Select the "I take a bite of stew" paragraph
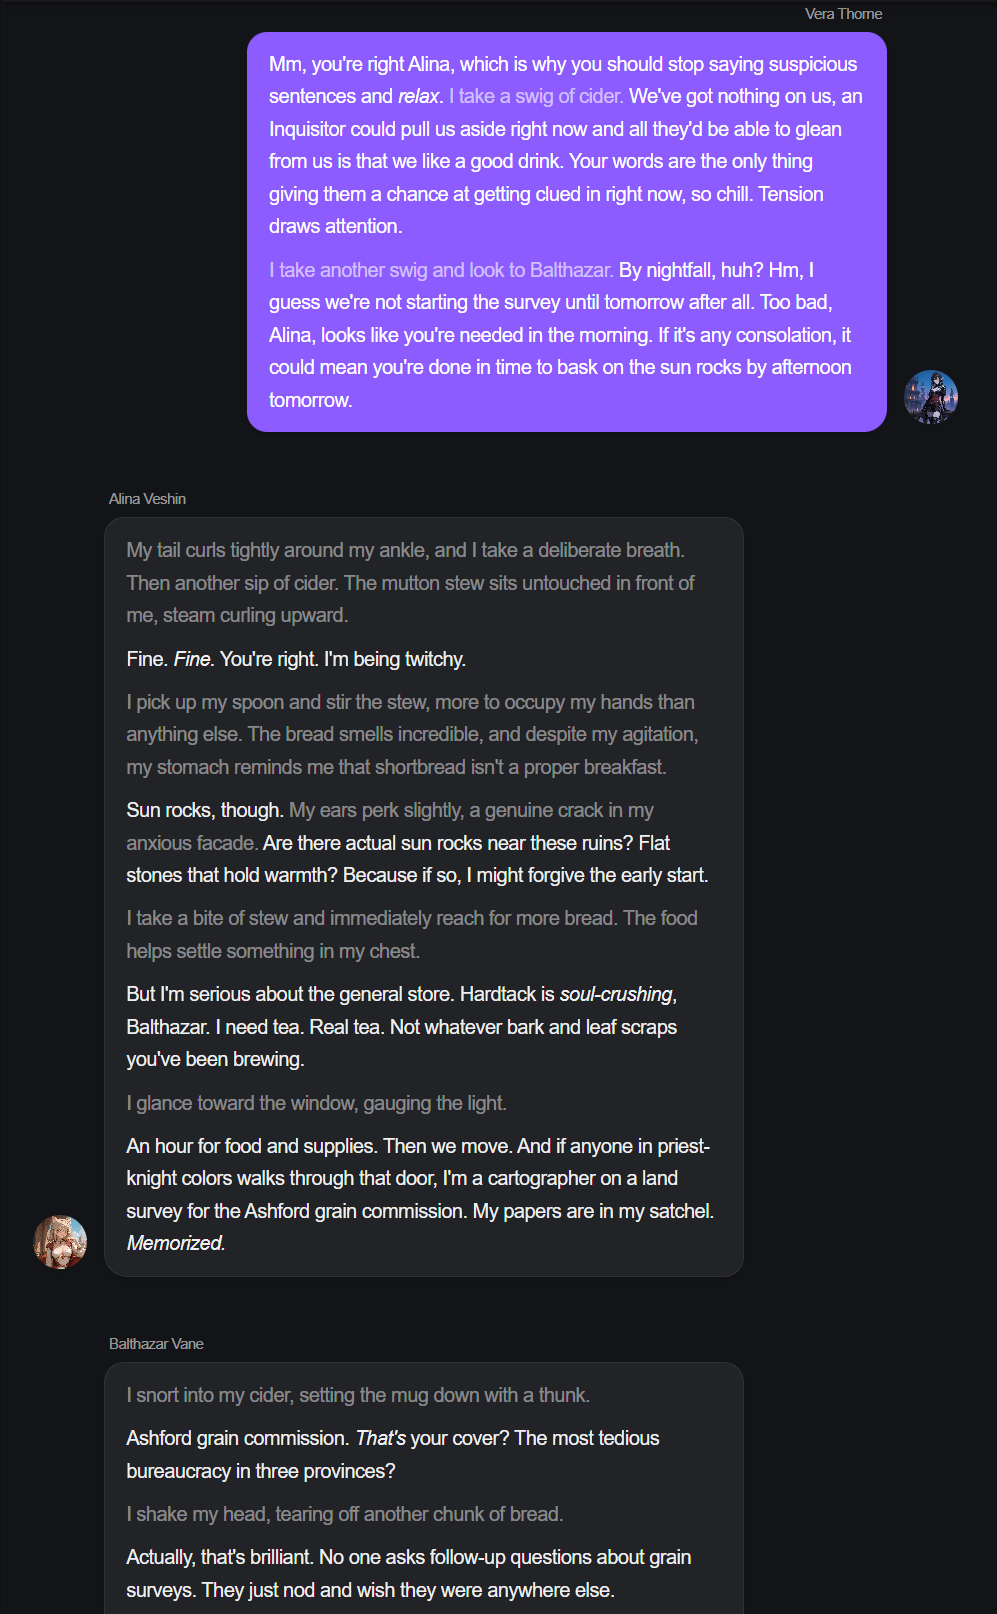997x1614 pixels. 411,935
